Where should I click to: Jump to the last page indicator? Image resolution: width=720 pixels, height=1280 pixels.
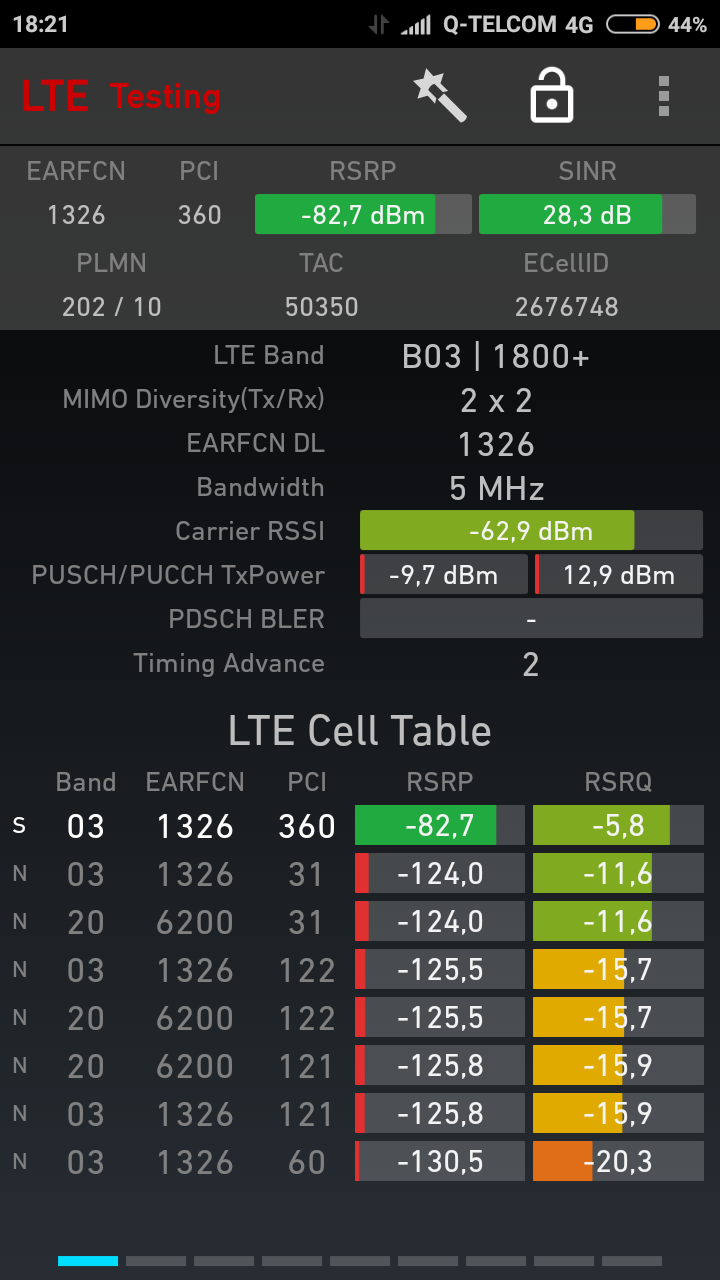[632, 1261]
